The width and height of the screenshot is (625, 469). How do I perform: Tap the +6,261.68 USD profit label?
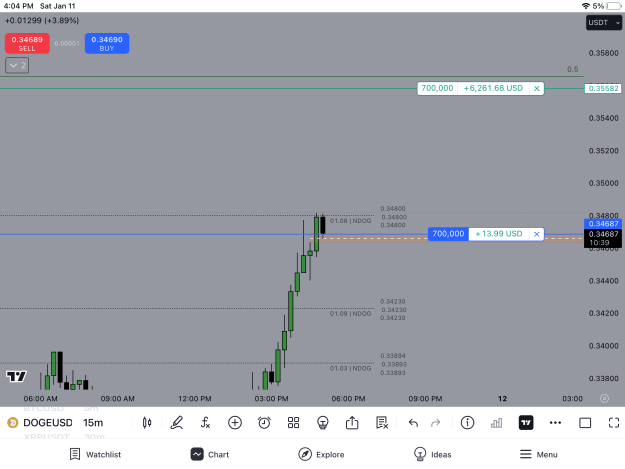pyautogui.click(x=493, y=88)
